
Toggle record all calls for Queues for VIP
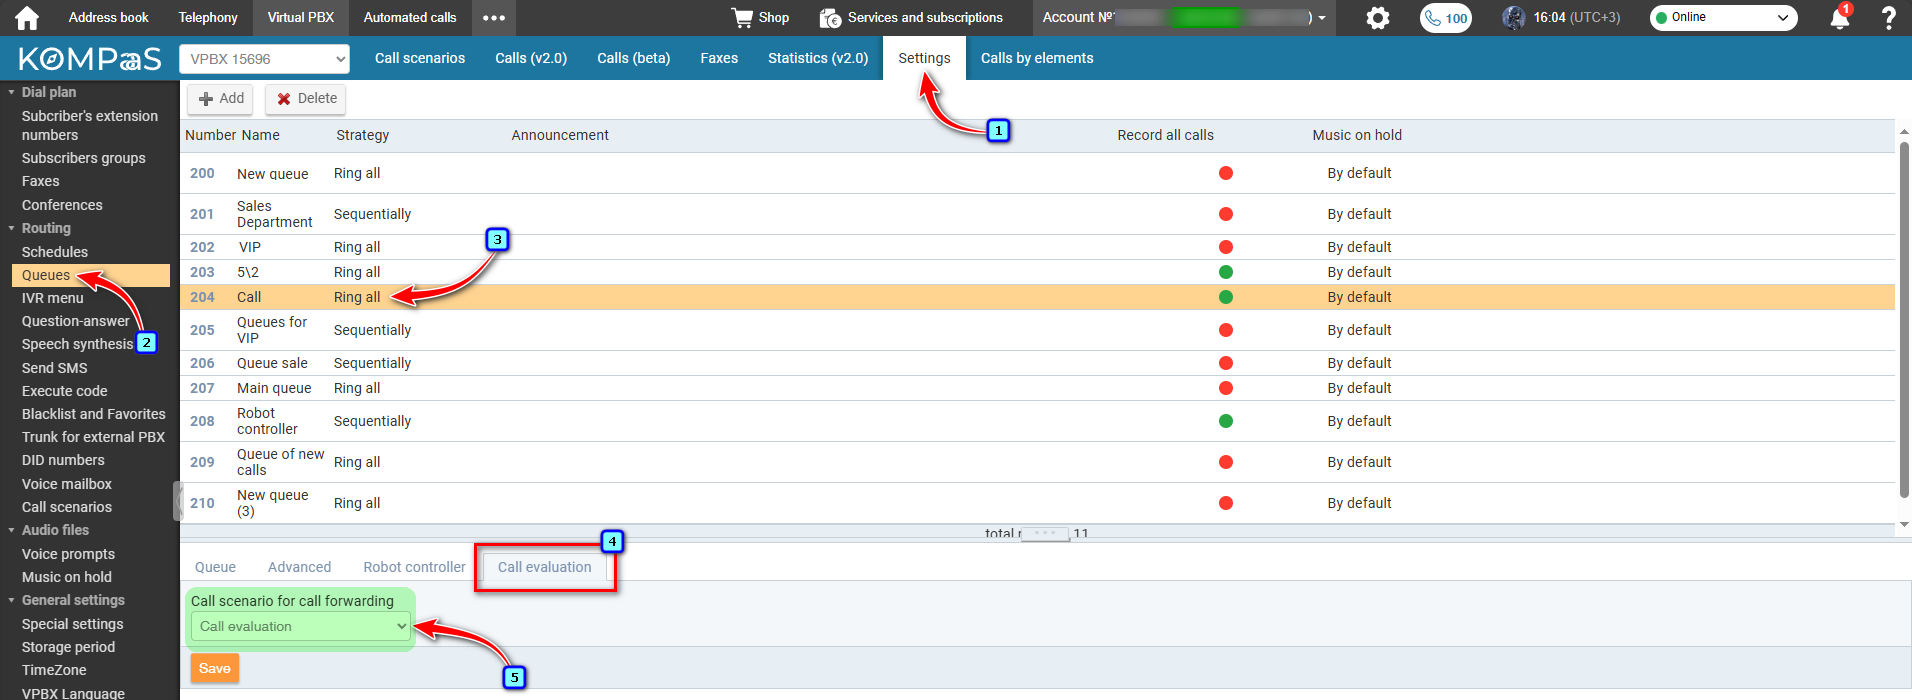coord(1226,330)
